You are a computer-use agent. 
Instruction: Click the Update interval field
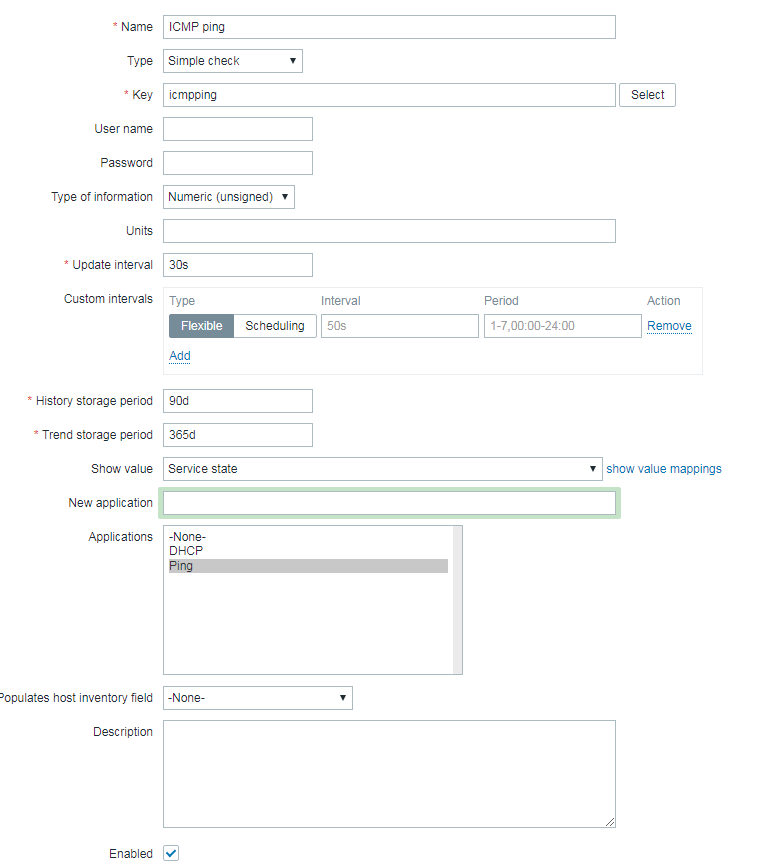click(237, 265)
